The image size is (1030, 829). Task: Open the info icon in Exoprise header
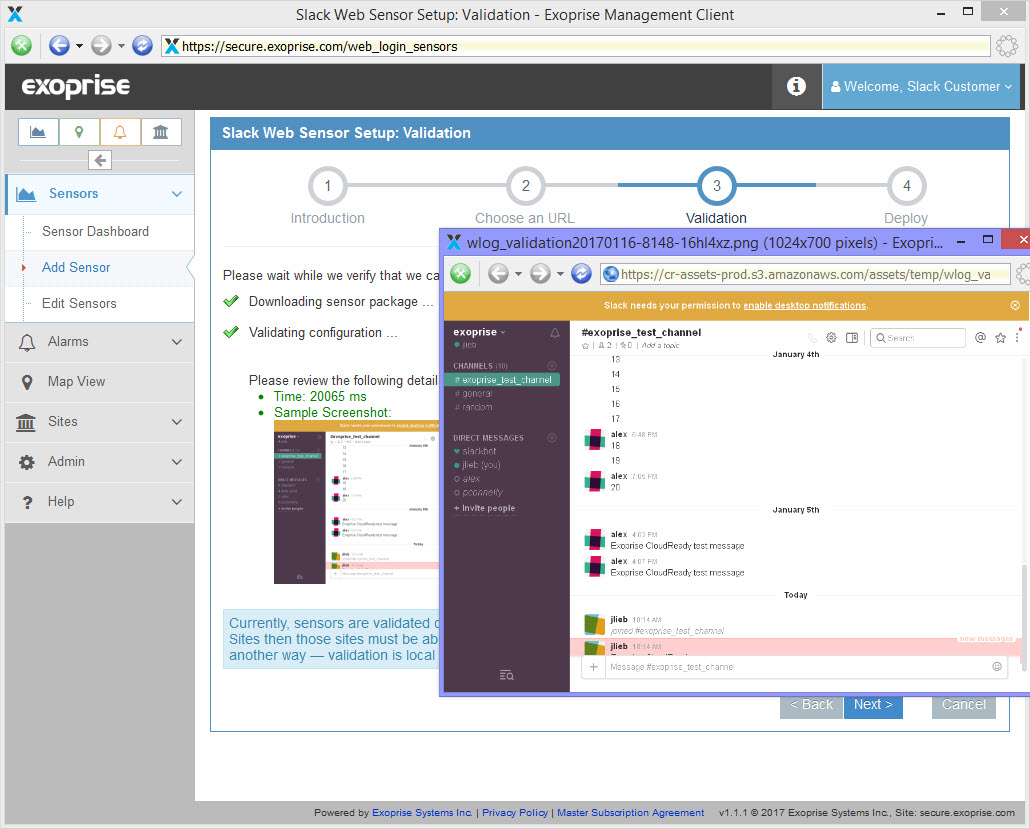point(796,86)
